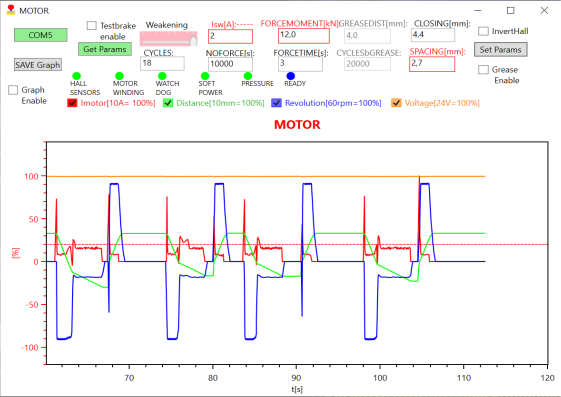Enable the Graph Enable checkbox
The height and width of the screenshot is (397, 561).
tap(13, 90)
